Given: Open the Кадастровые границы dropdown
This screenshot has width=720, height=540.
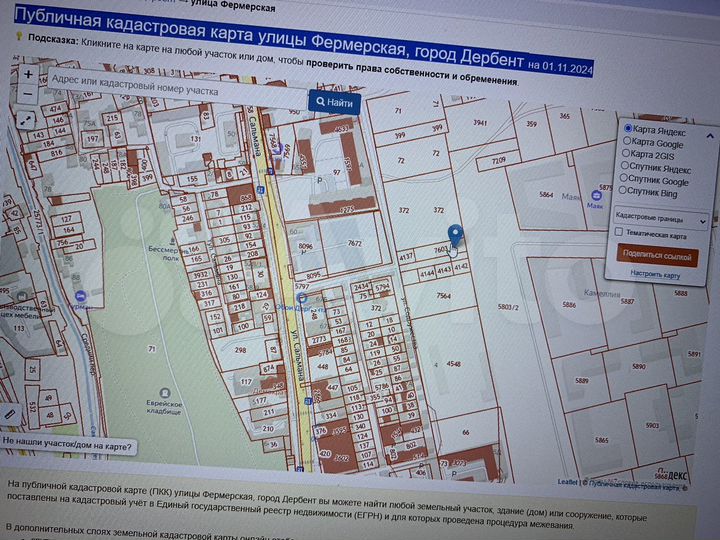Looking at the screenshot, I should (660, 217).
